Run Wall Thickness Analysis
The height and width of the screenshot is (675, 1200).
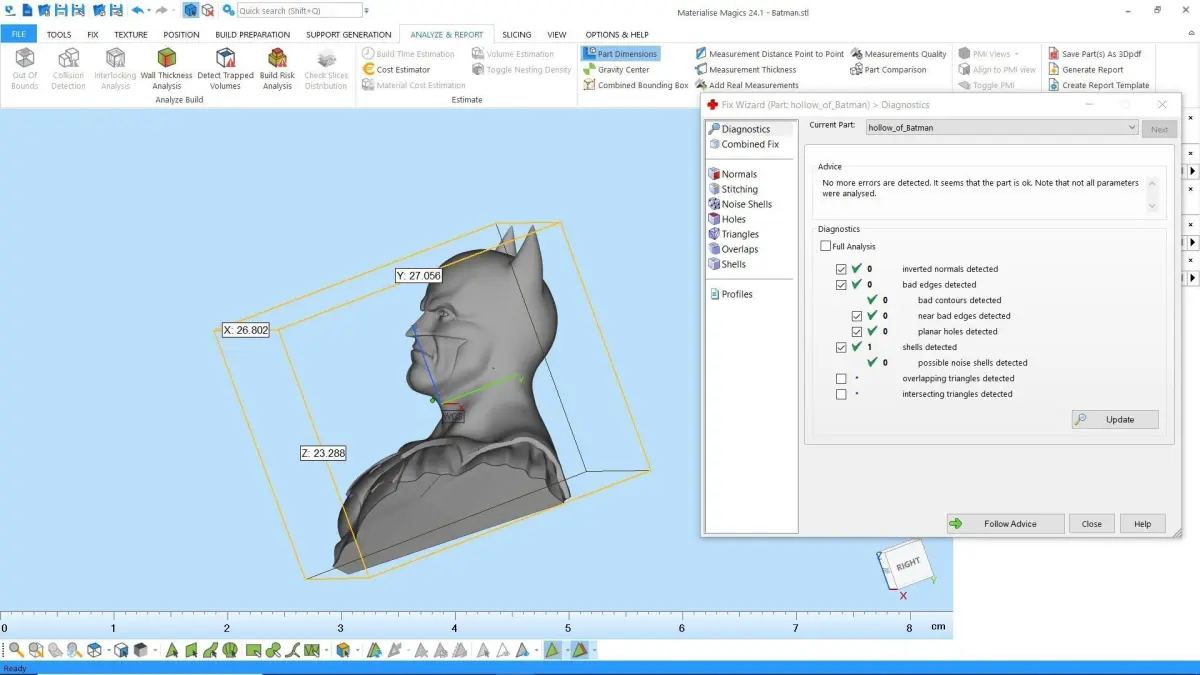pyautogui.click(x=167, y=69)
